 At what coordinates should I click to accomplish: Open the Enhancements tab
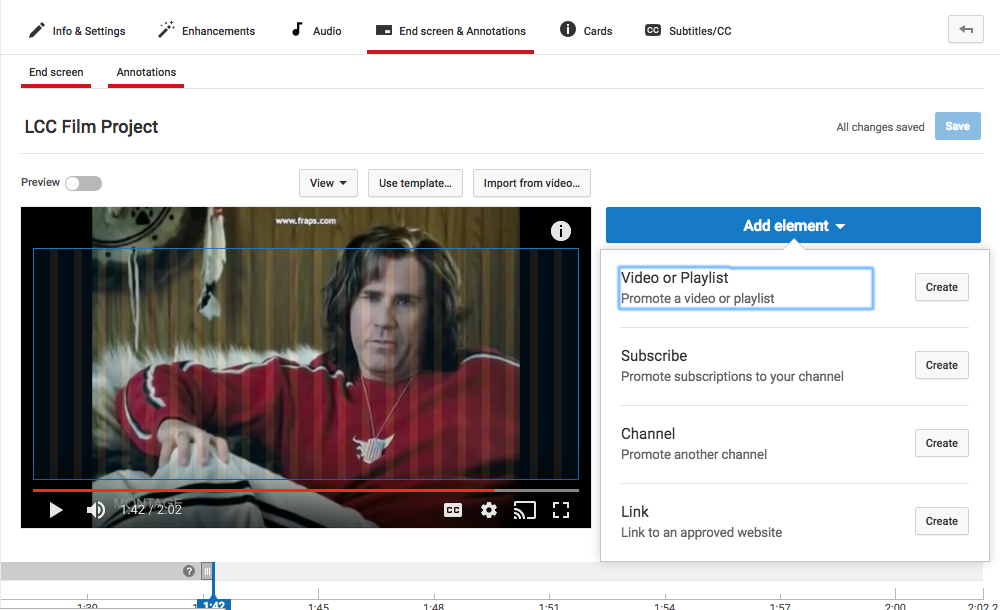coord(207,31)
